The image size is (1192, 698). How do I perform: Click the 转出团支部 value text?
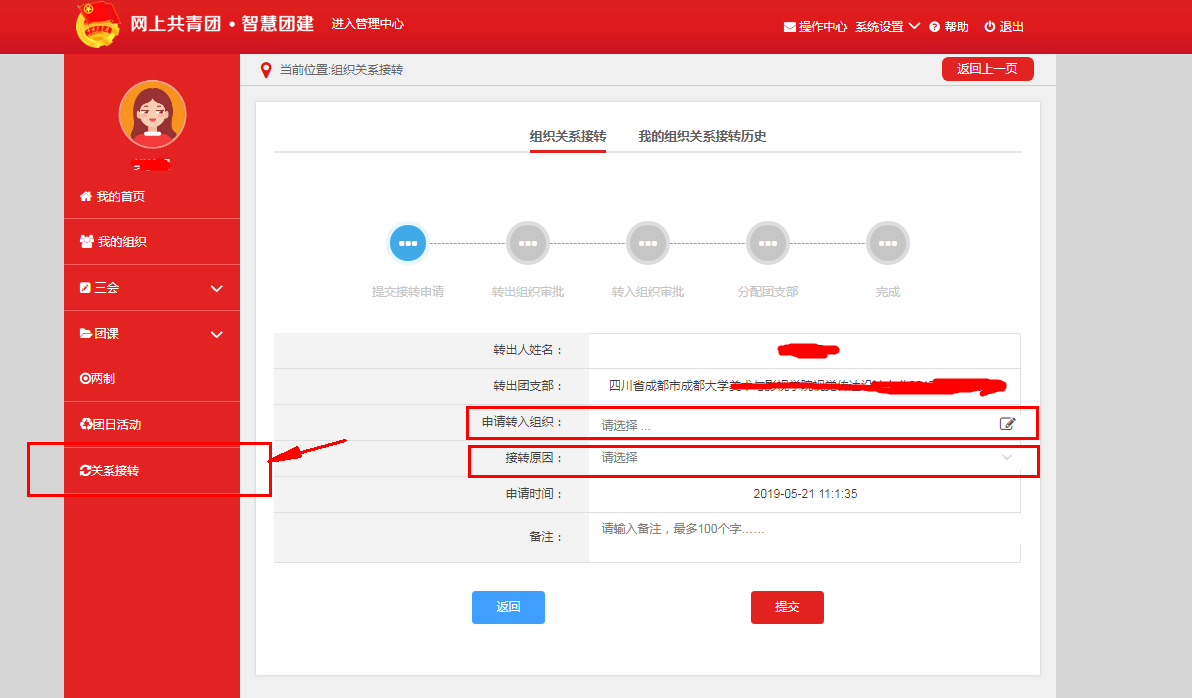(807, 385)
